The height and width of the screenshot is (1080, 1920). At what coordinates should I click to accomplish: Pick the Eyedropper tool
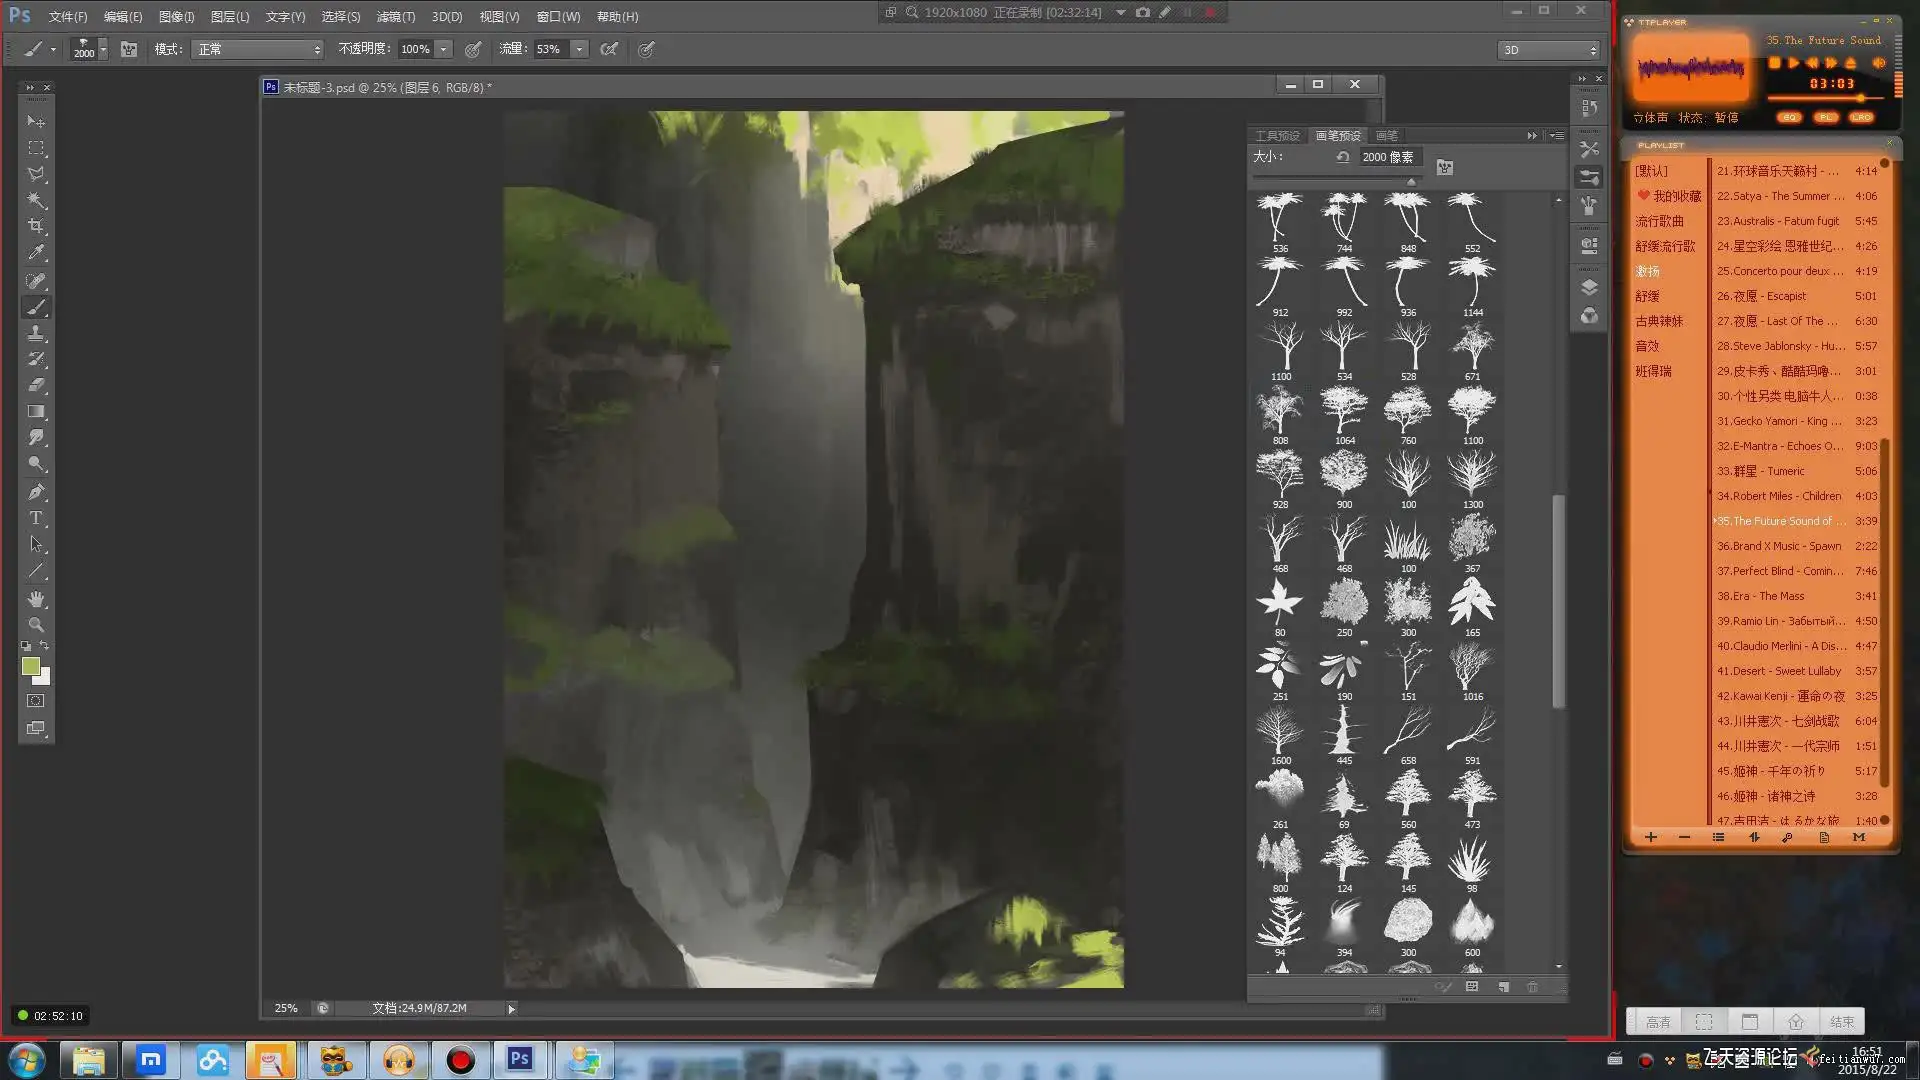coord(36,253)
